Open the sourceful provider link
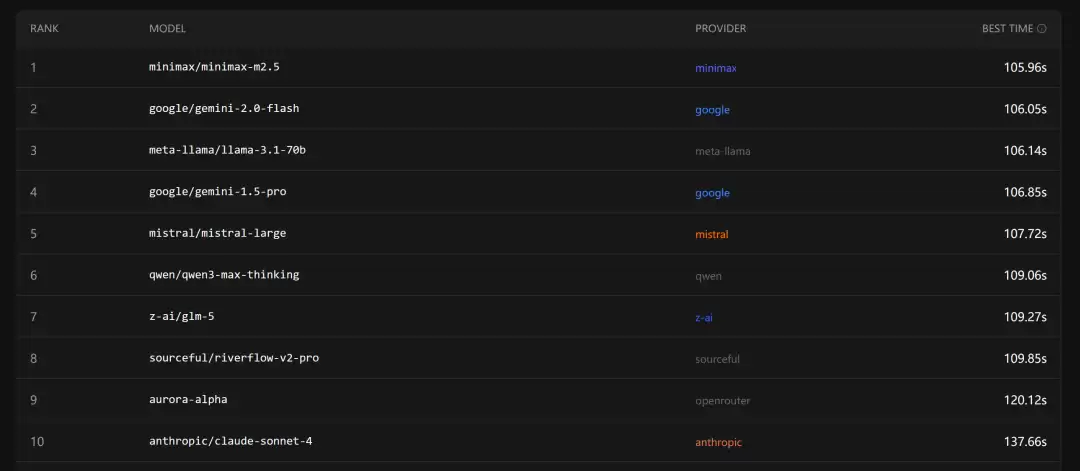The image size is (1080, 471). tap(717, 359)
